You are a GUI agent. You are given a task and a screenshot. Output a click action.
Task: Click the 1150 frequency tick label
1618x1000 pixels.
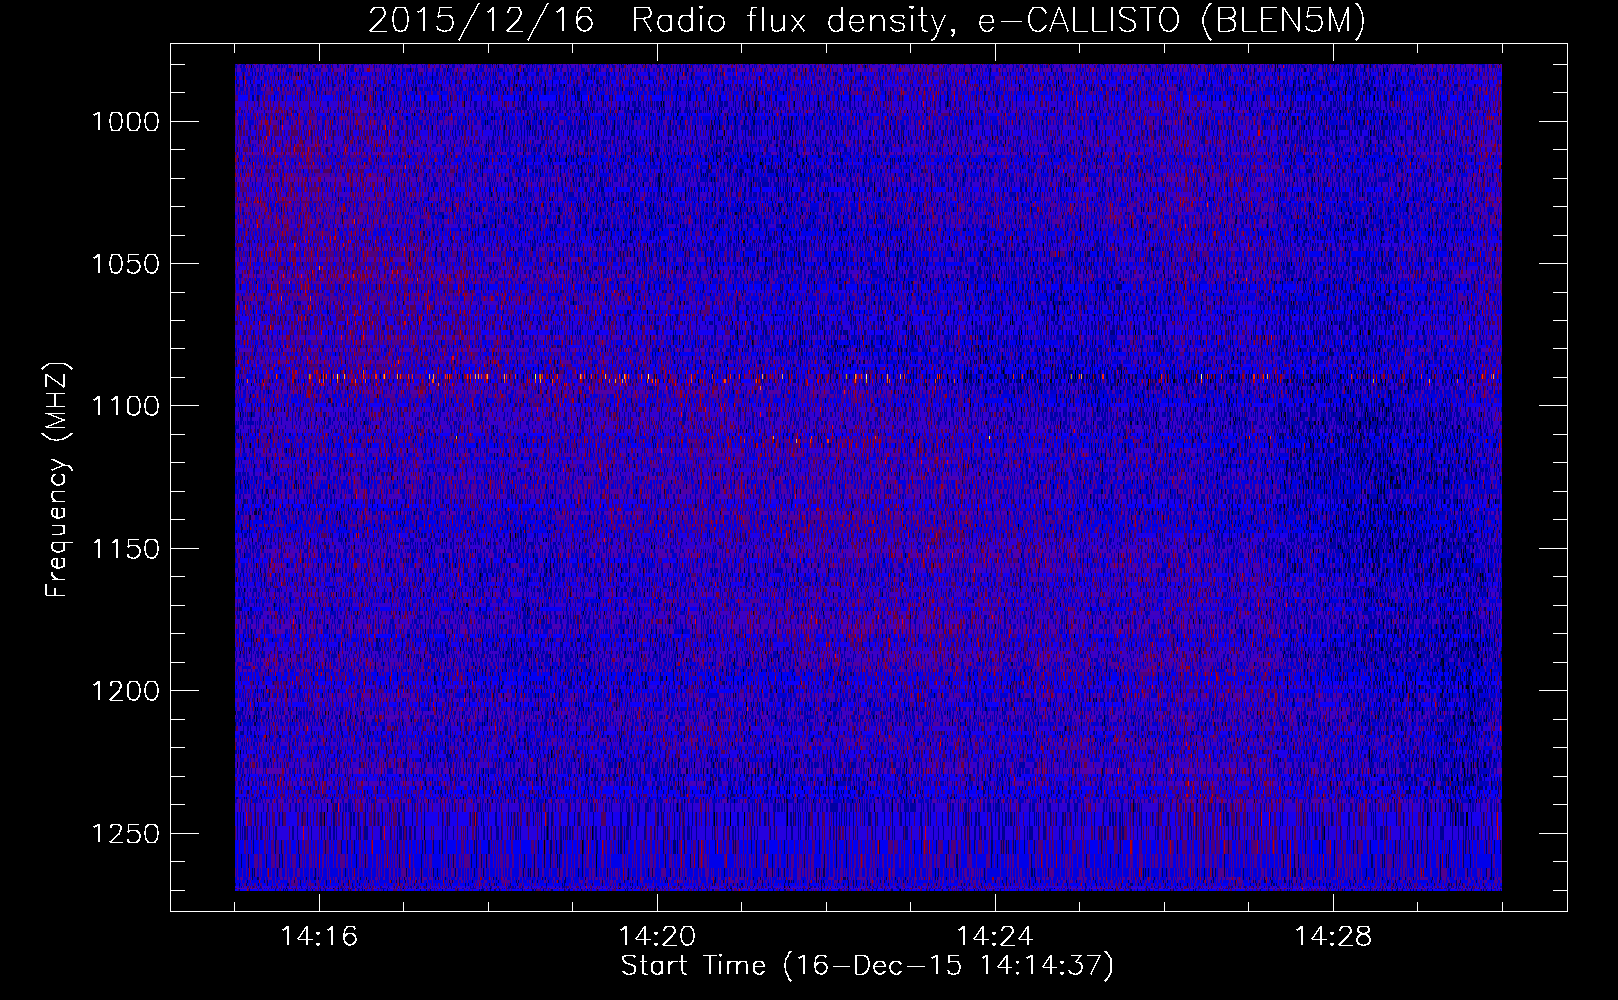click(126, 549)
